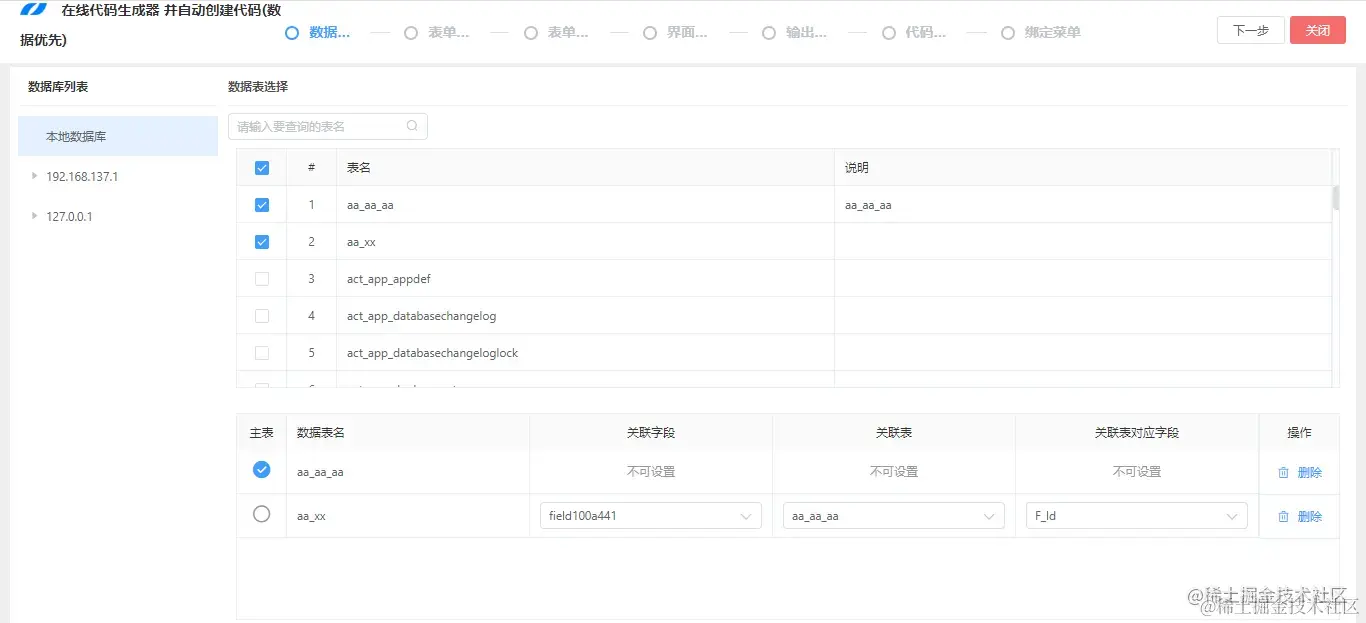Click the 界面 step circle indicator
The width and height of the screenshot is (1366, 623).
[x=650, y=32]
